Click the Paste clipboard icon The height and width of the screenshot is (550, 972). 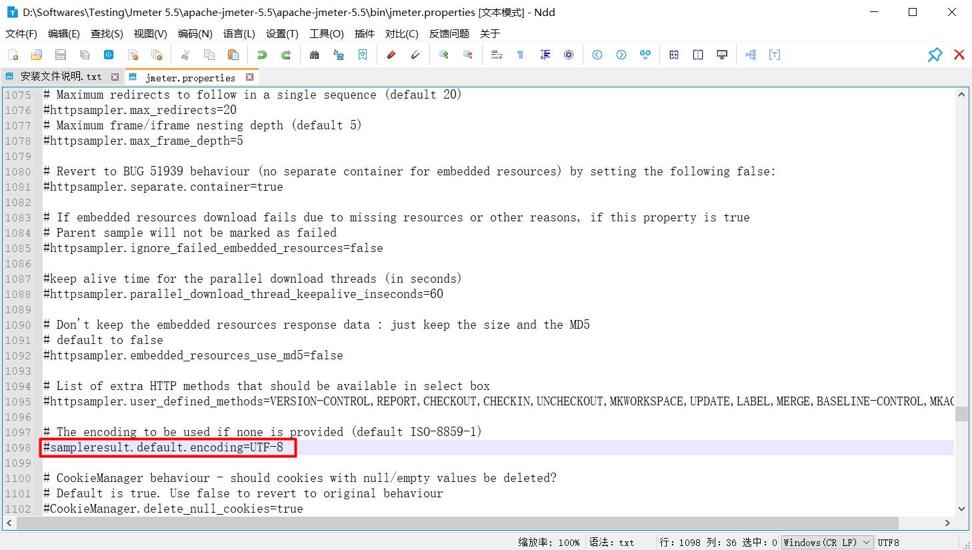coord(233,55)
